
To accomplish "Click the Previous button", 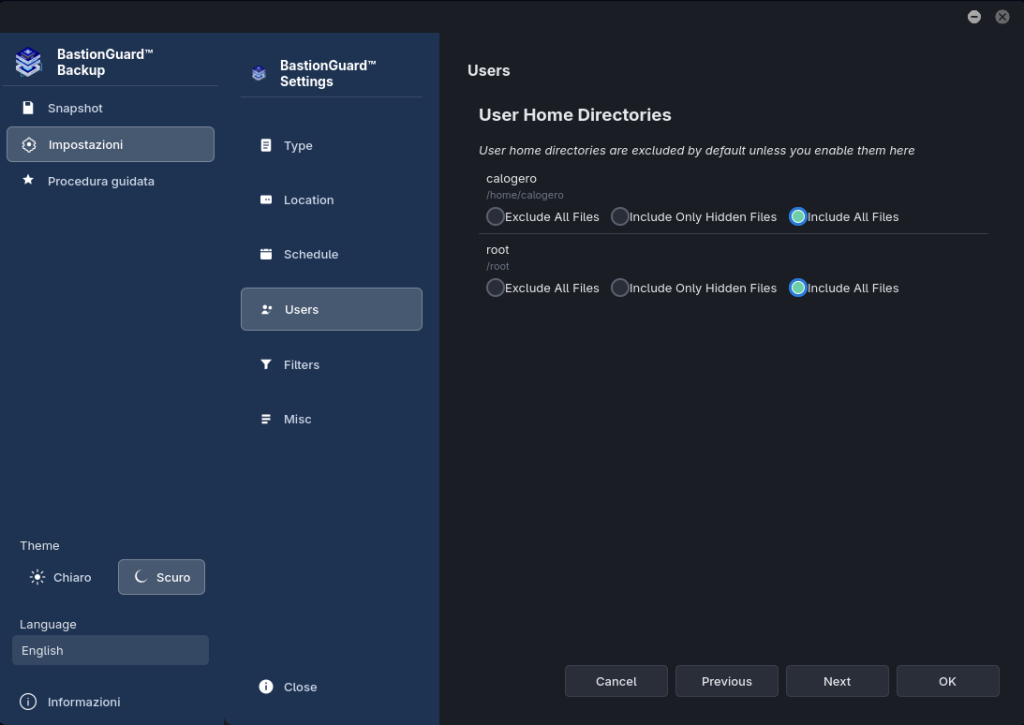I will click(727, 681).
